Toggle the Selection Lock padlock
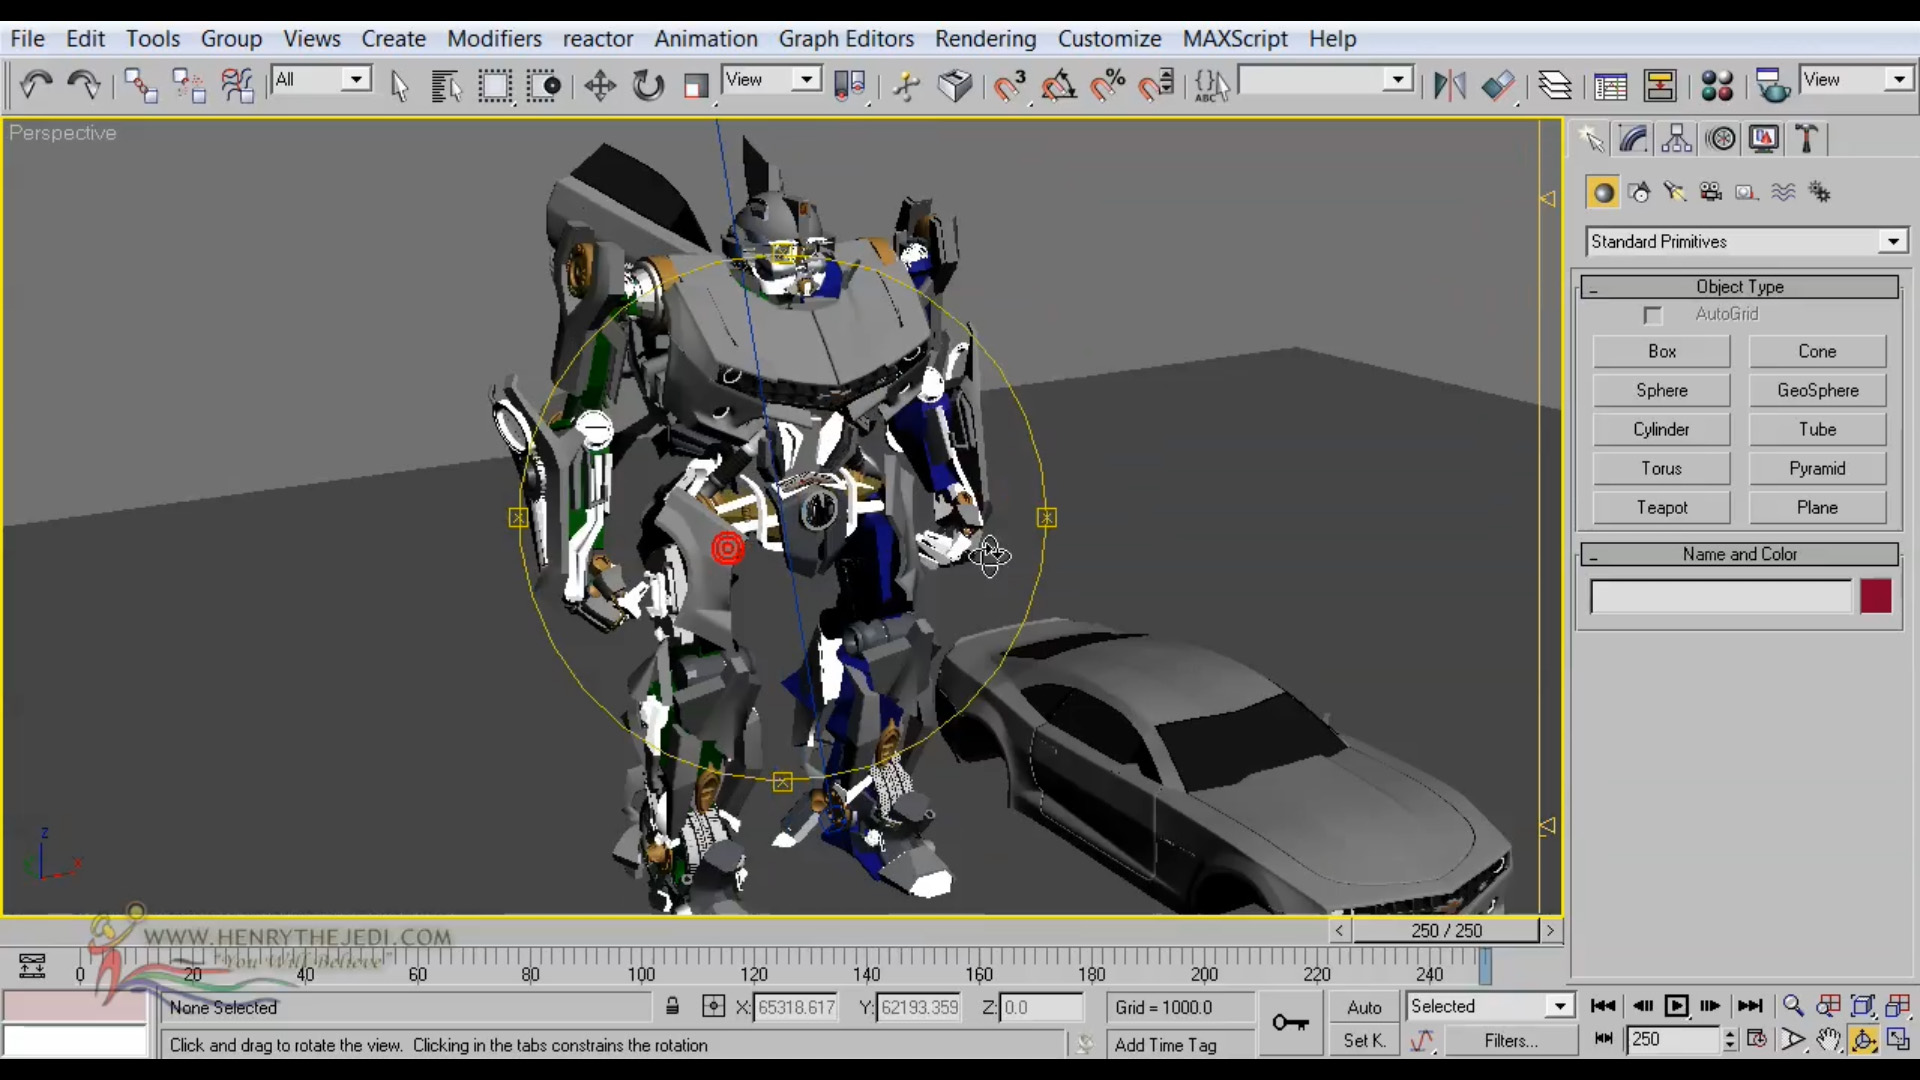The height and width of the screenshot is (1080, 1920). [x=673, y=1006]
